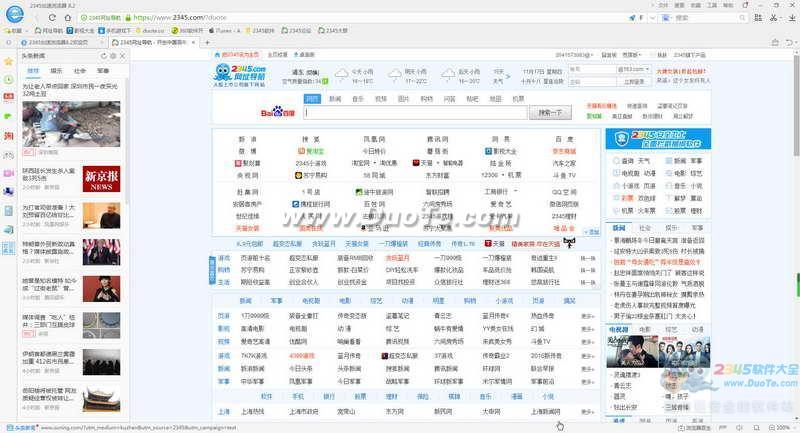
Task: Open the user account dropdown in page header
Action: coord(574,55)
